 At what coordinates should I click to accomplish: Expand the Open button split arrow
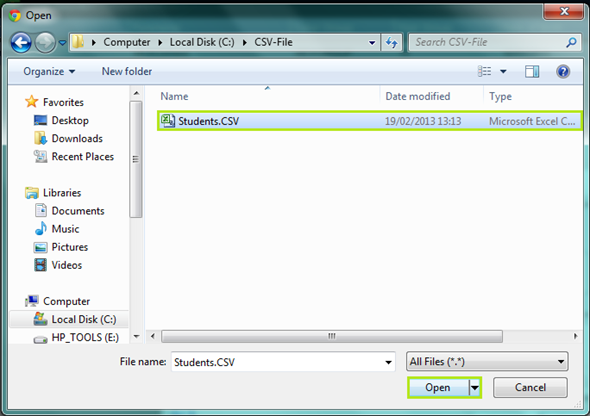(x=475, y=387)
